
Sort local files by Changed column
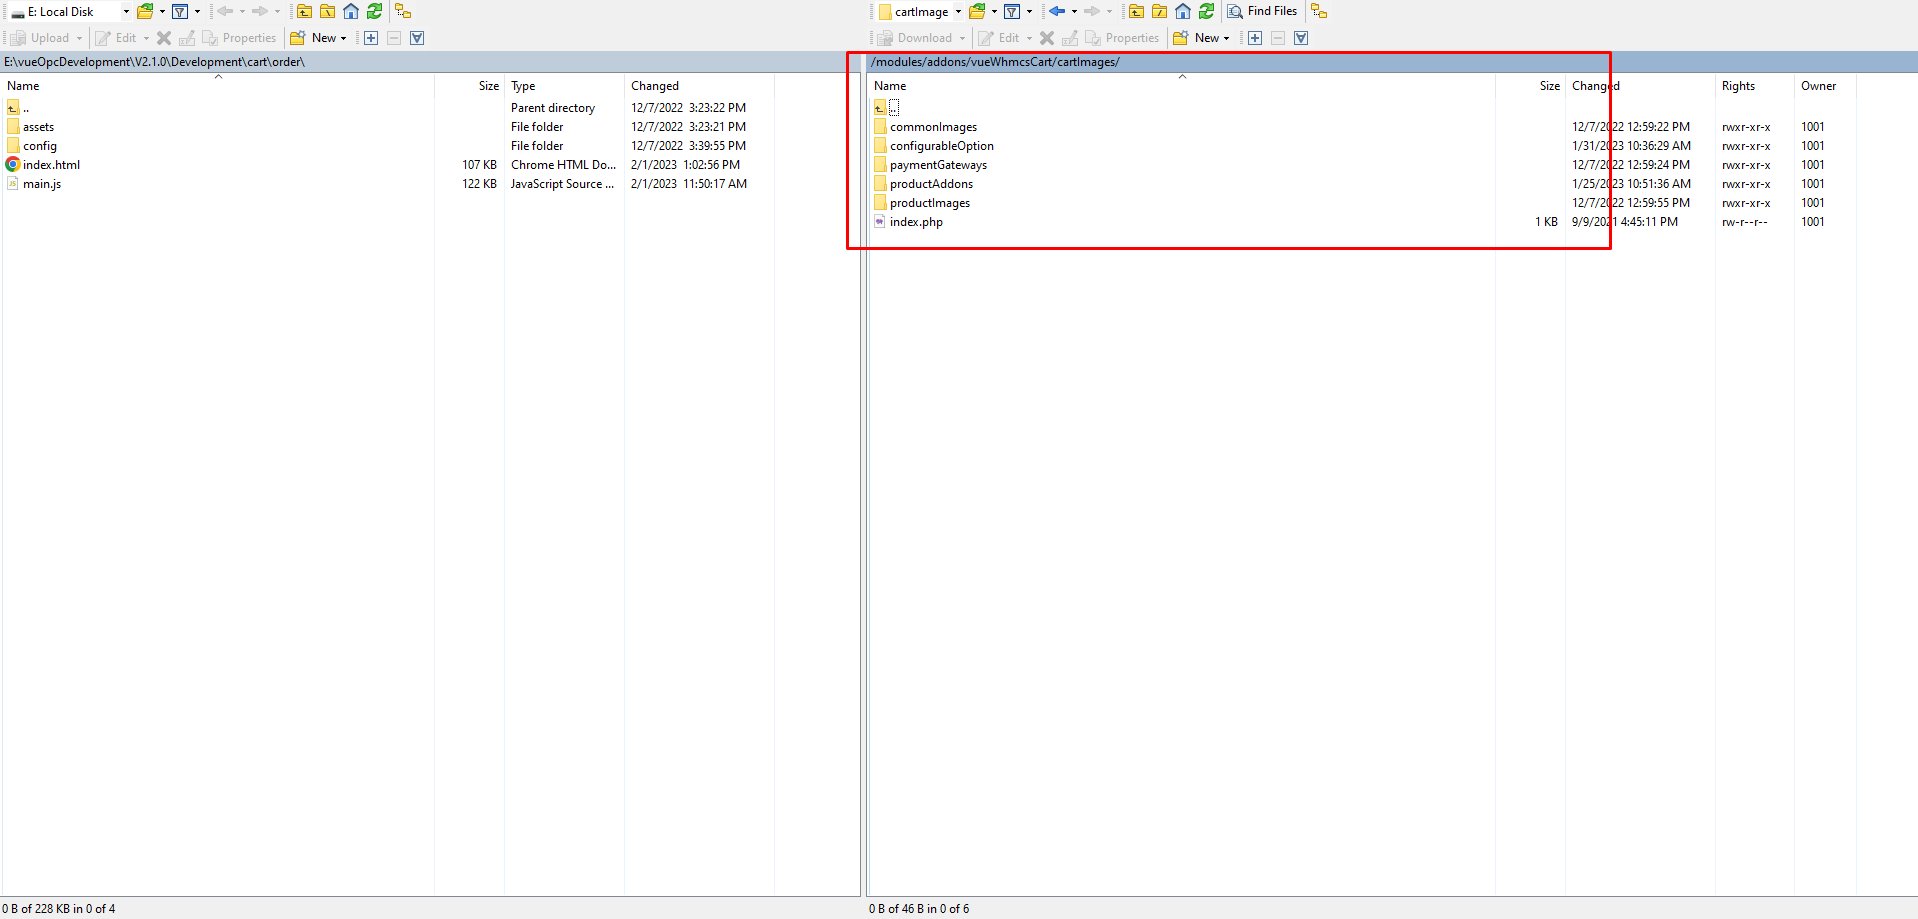(655, 86)
